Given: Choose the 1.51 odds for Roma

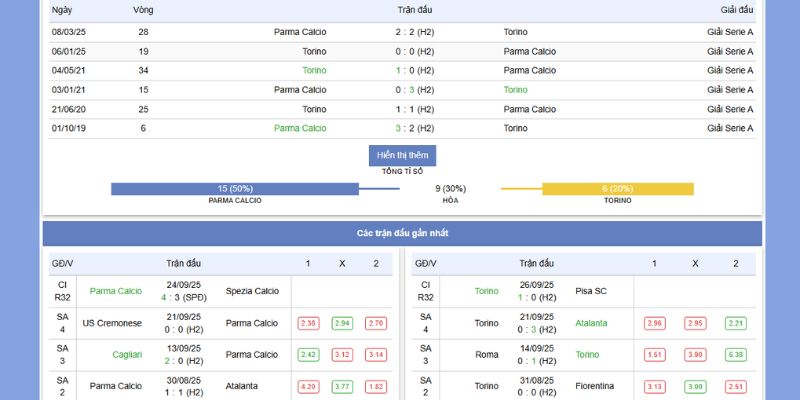Looking at the screenshot, I should tap(655, 355).
